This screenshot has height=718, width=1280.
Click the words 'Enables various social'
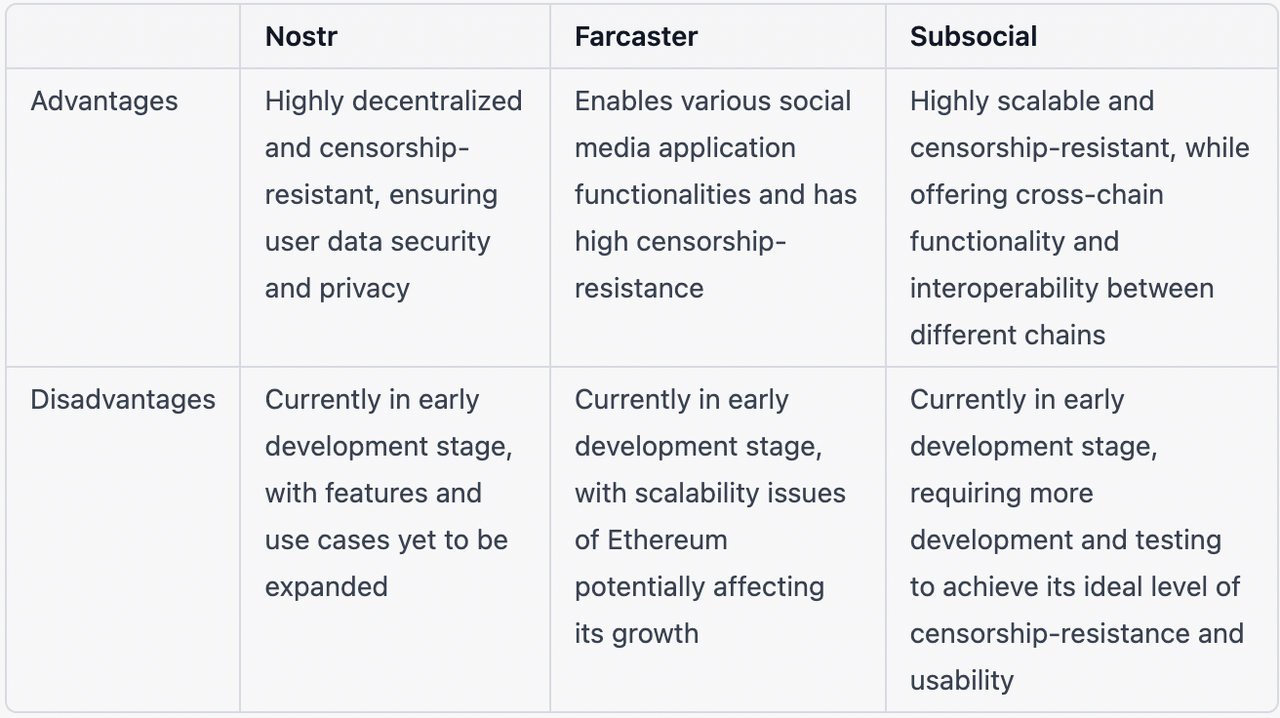(713, 101)
